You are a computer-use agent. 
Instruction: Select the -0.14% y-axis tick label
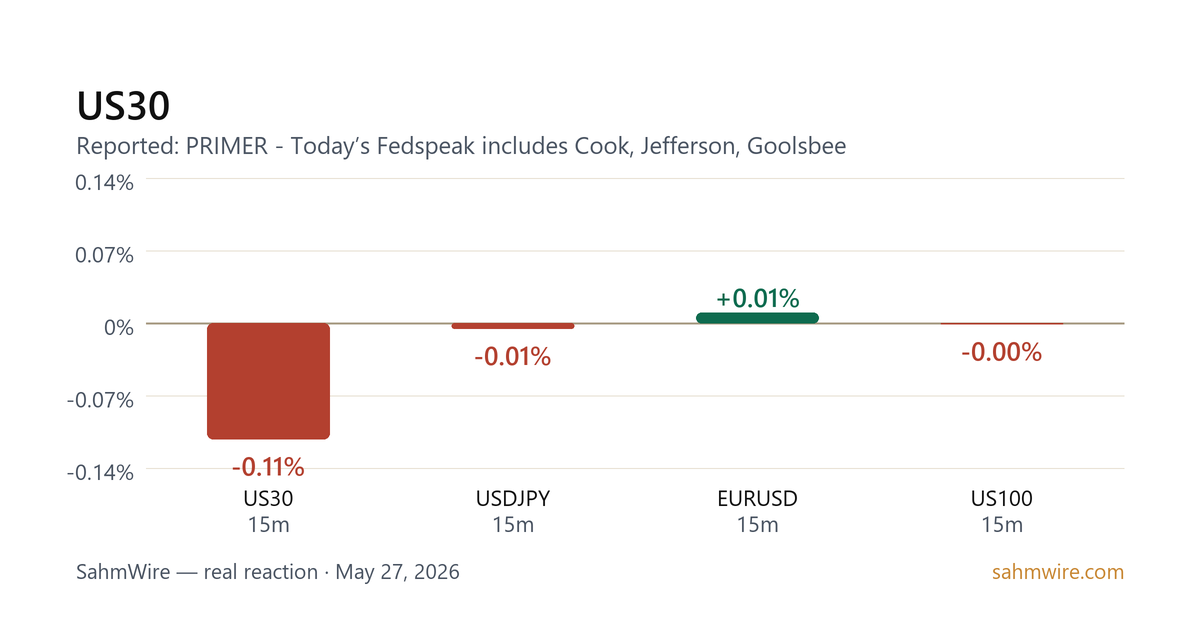pos(101,472)
